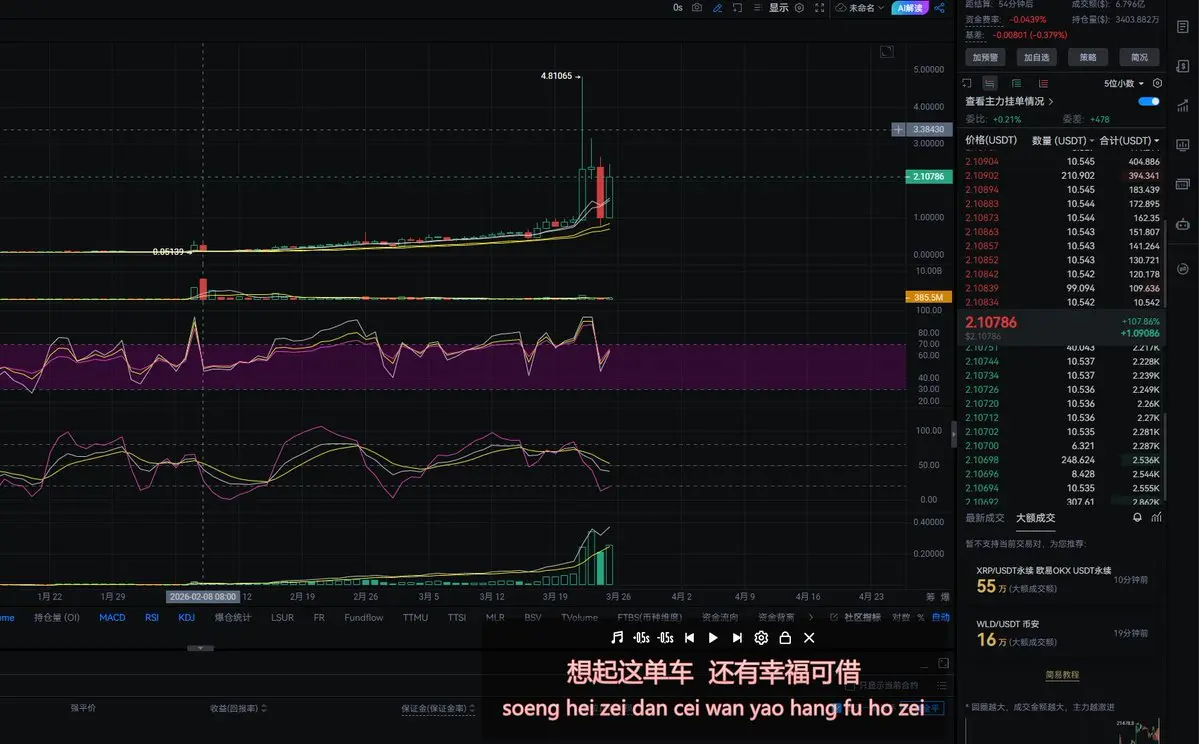Open the 未命名 cloud layout dropdown
Viewport: 1199px width, 744px height.
click(x=859, y=8)
